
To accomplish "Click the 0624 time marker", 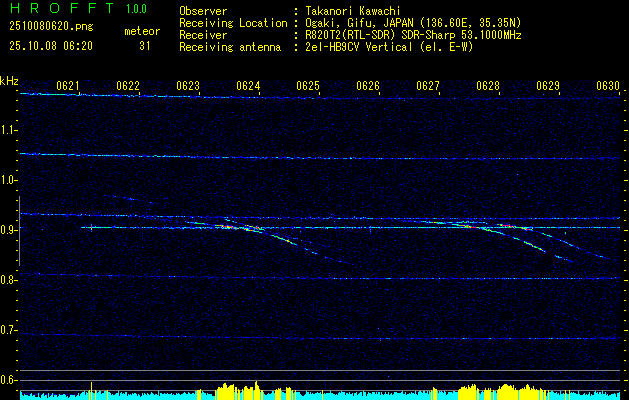I will 248,85.
